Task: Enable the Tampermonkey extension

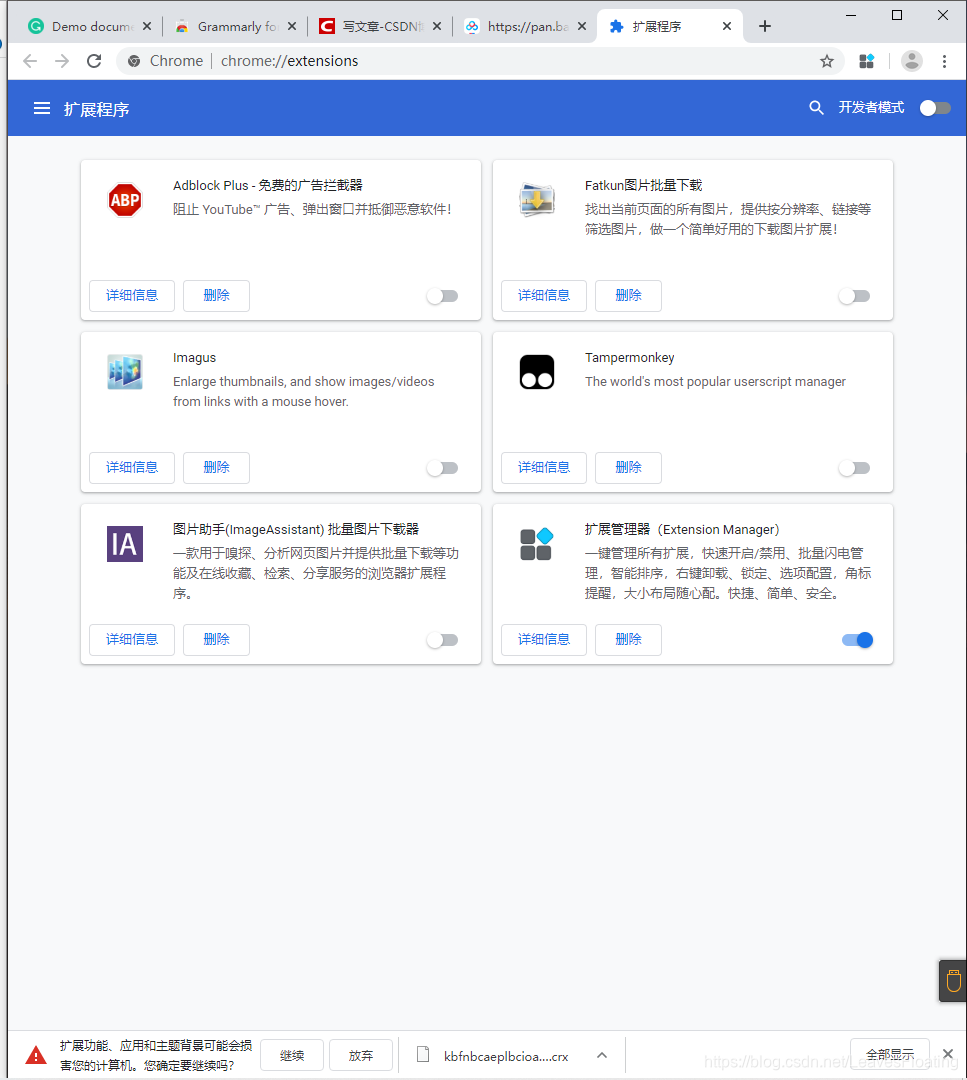Action: tap(854, 468)
